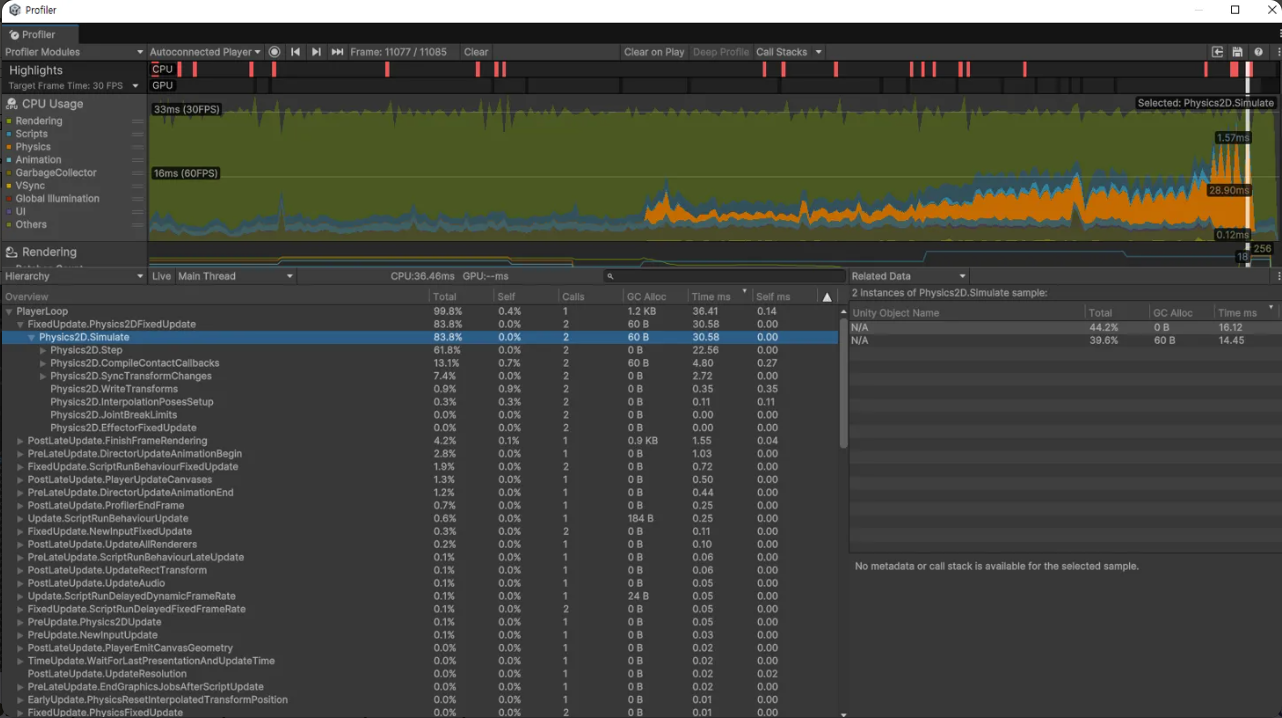Collapse FixedUpdate.Physics2DFixedUpdate node
The height and width of the screenshot is (718, 1282).
(20, 325)
